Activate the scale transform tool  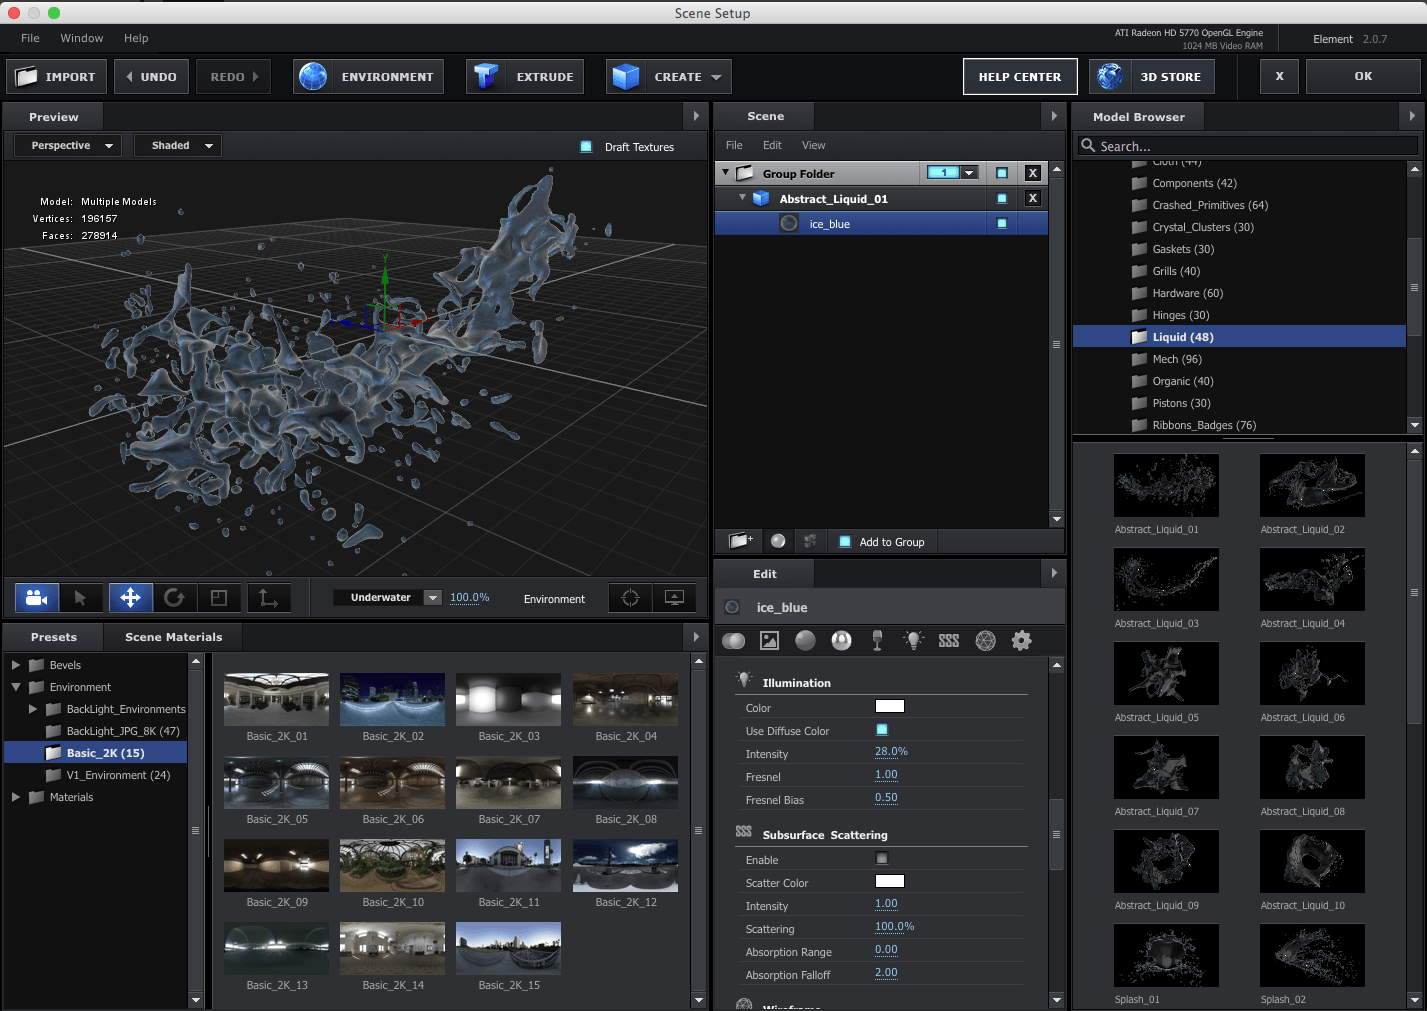(x=219, y=598)
